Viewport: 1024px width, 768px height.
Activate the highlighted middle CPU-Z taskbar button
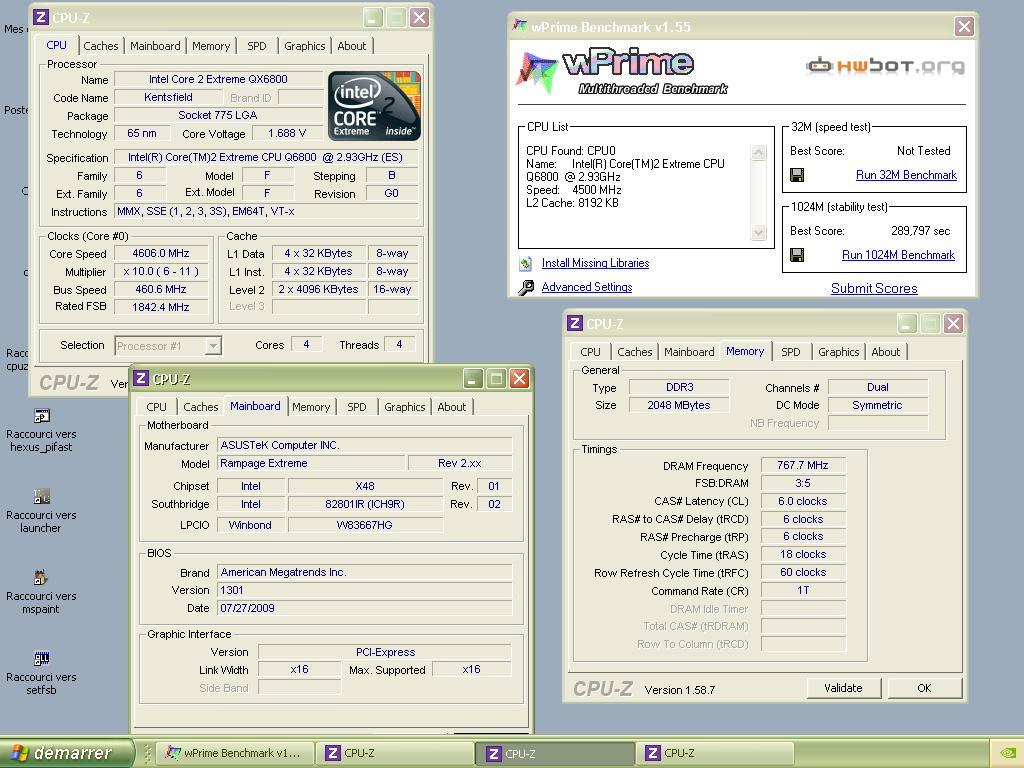pos(554,754)
